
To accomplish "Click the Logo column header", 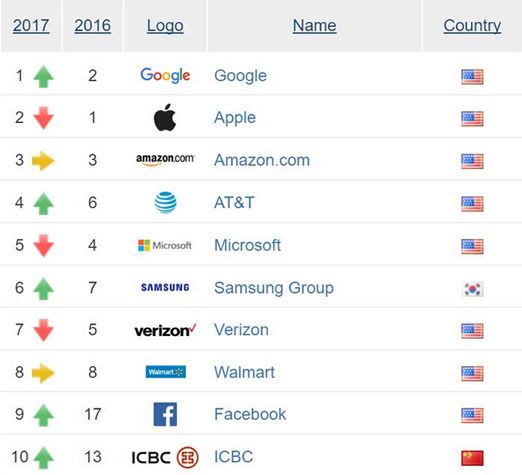I will pos(165,26).
